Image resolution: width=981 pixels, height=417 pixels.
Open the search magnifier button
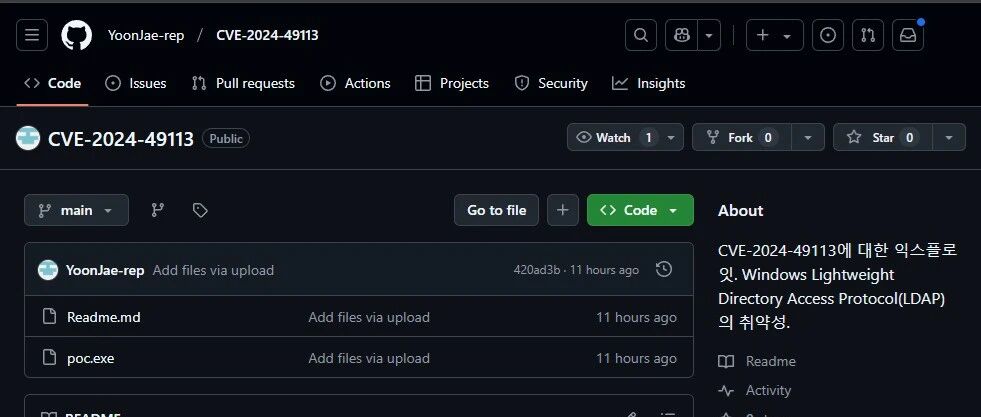click(x=641, y=35)
